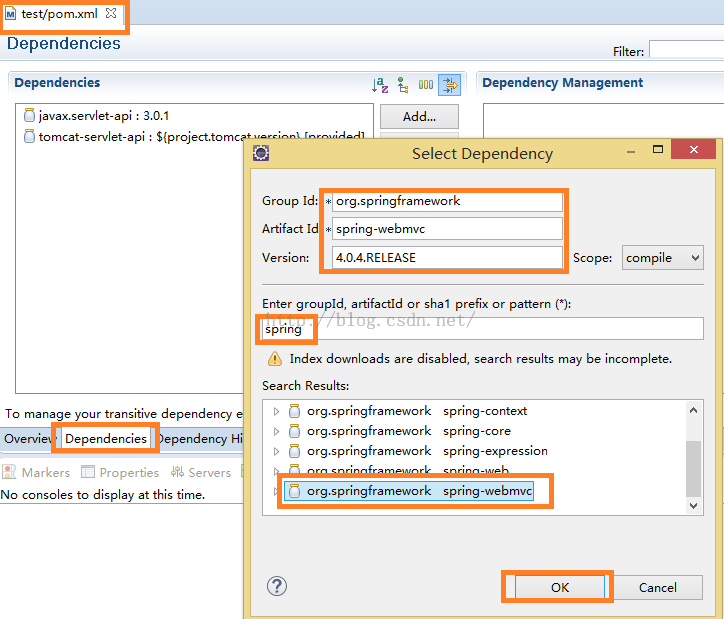This screenshot has width=724, height=619.
Task: Expand the spring-web search result
Action: [276, 471]
